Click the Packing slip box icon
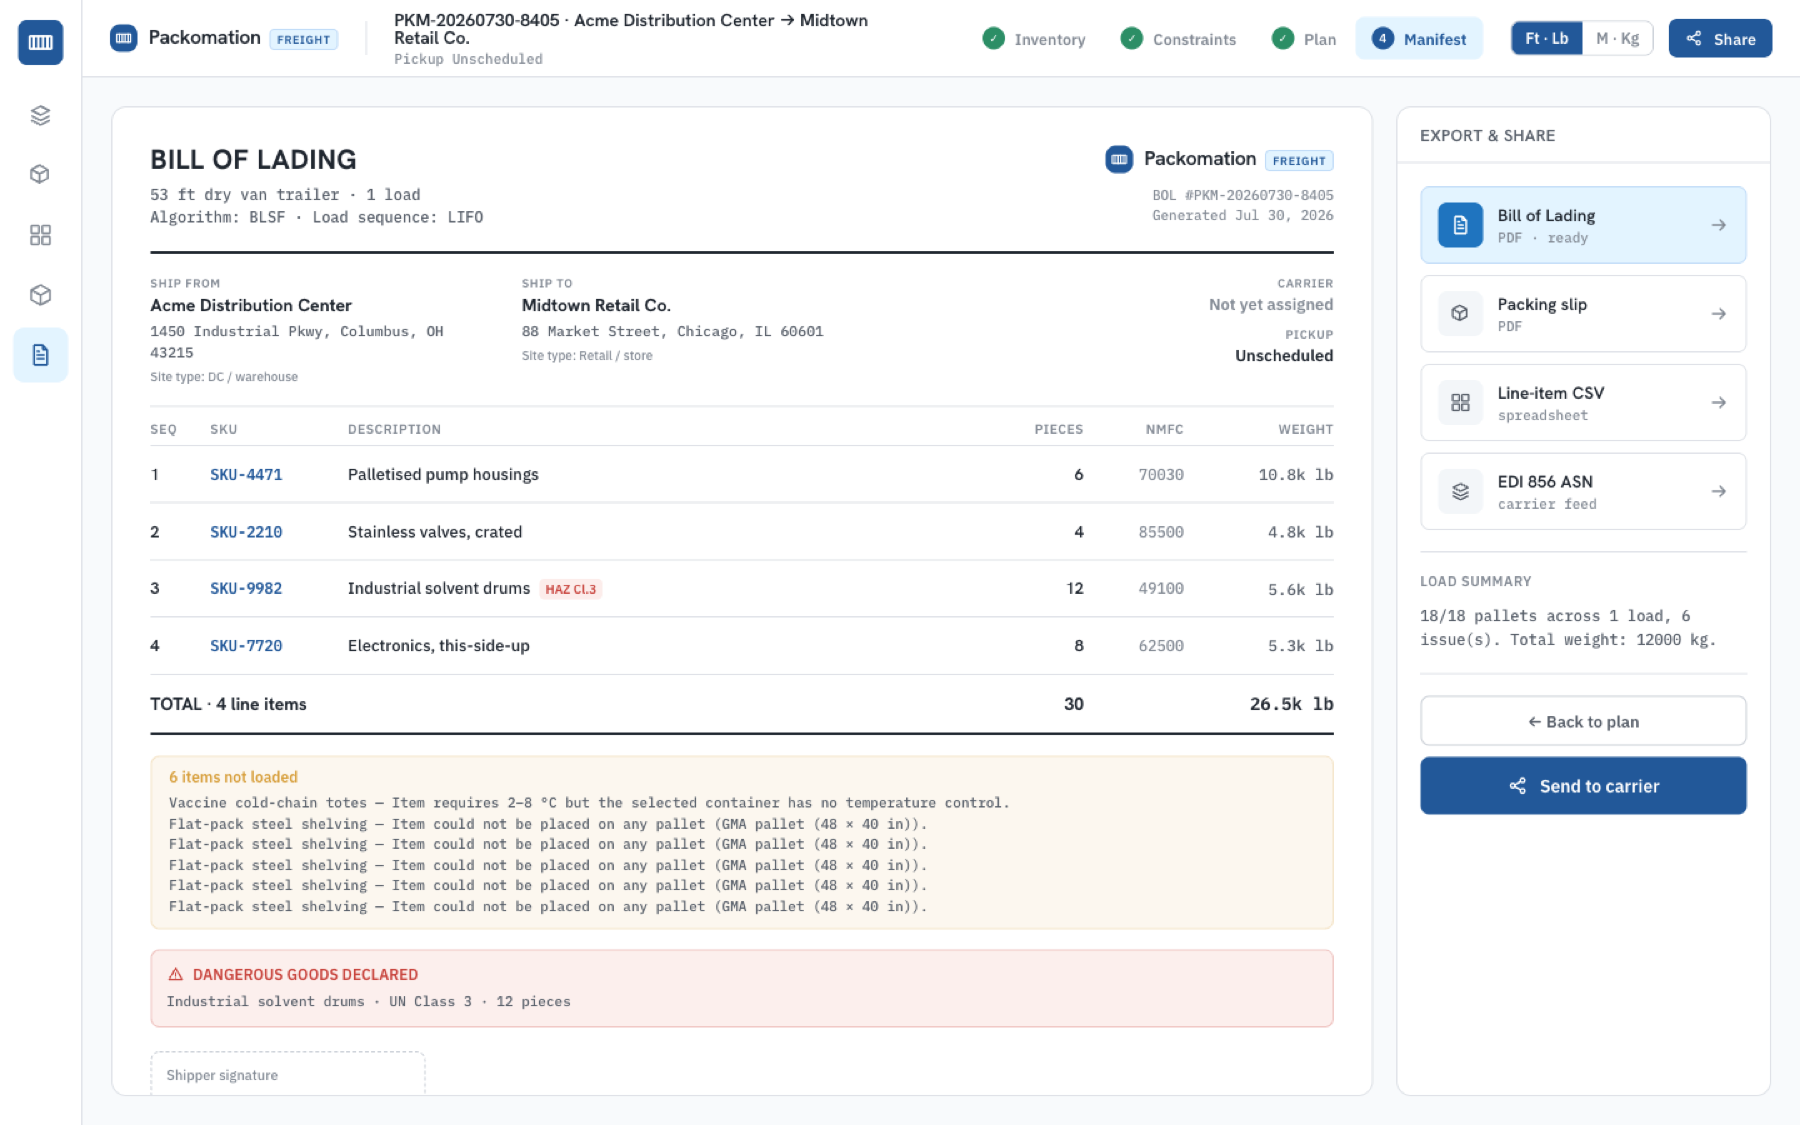This screenshot has height=1125, width=1800. (x=1460, y=313)
